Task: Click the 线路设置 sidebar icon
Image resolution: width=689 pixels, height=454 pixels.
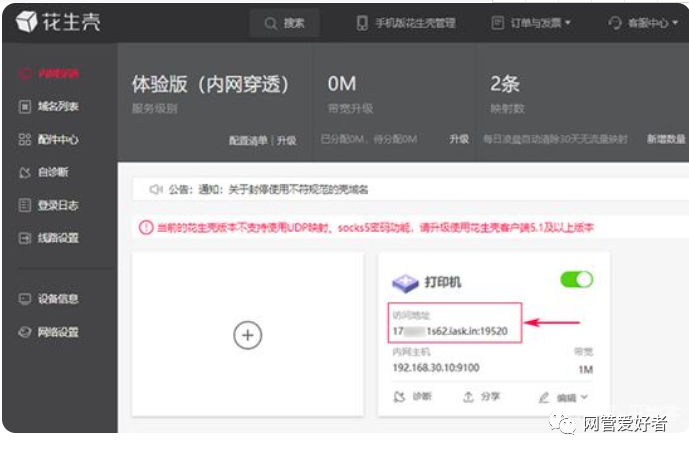Action: [x=25, y=238]
